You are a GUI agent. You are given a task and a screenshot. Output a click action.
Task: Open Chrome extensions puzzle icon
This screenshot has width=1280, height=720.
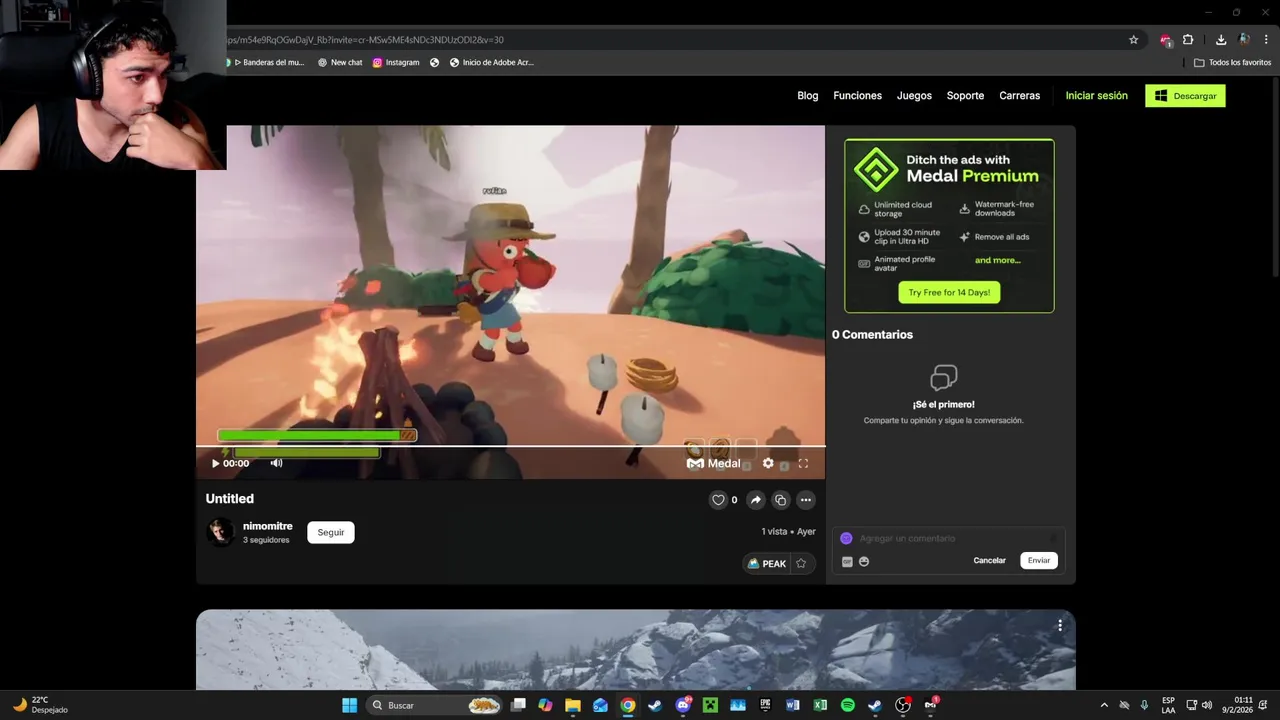(x=1188, y=40)
